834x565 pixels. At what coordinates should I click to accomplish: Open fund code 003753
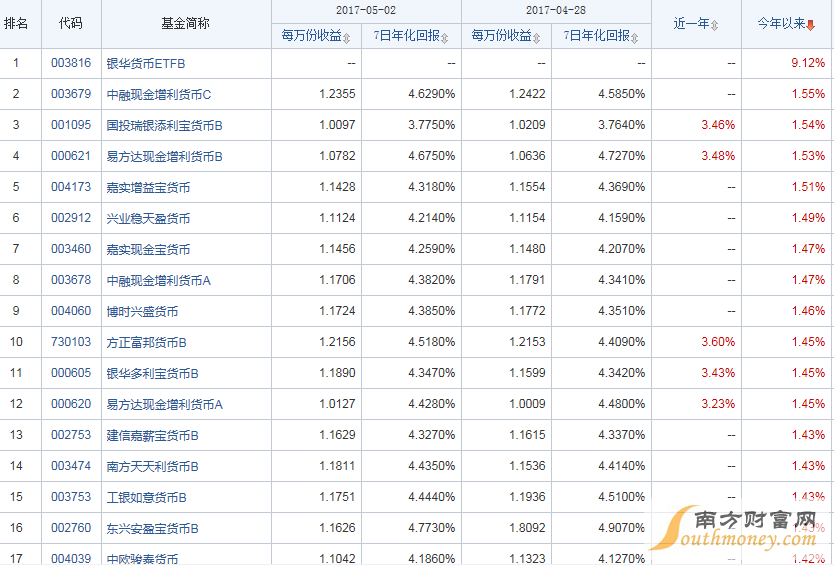pos(71,496)
